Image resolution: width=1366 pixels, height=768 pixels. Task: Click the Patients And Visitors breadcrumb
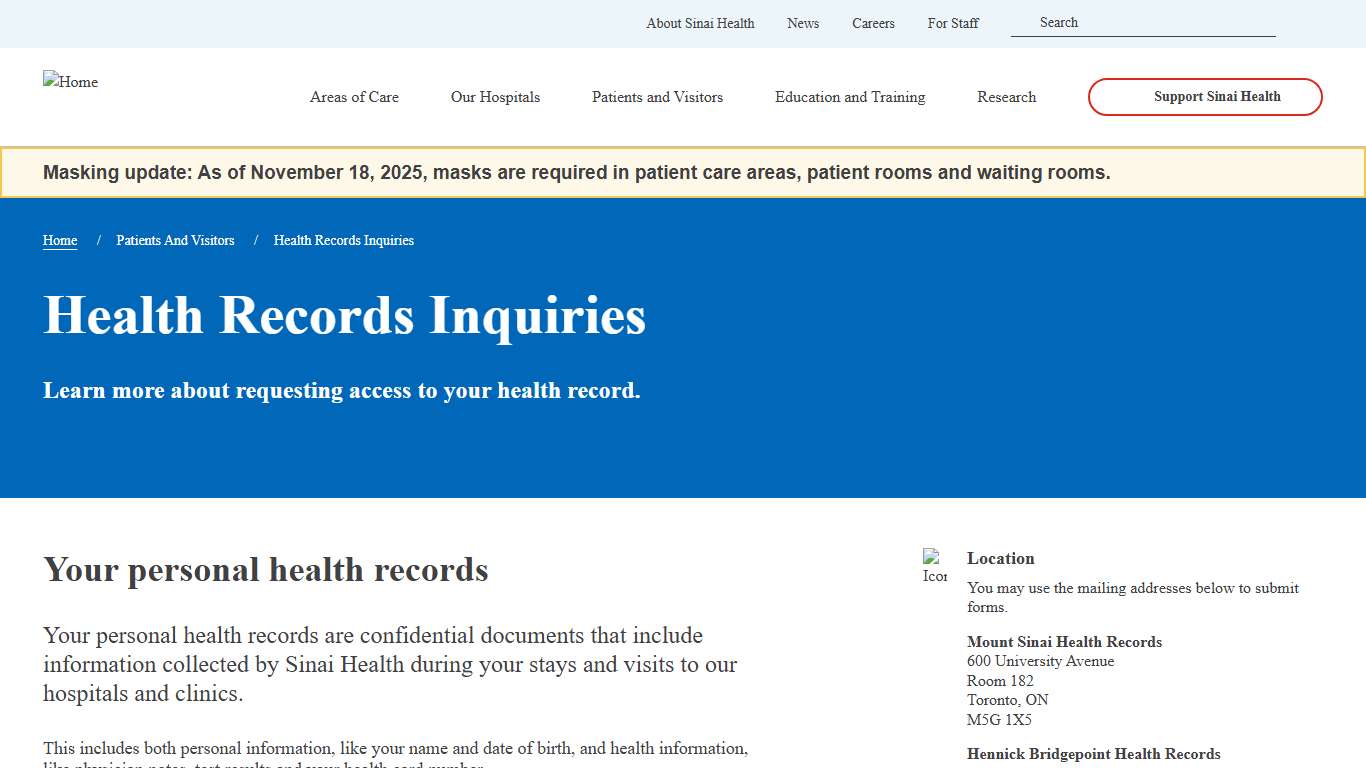pyautogui.click(x=175, y=240)
